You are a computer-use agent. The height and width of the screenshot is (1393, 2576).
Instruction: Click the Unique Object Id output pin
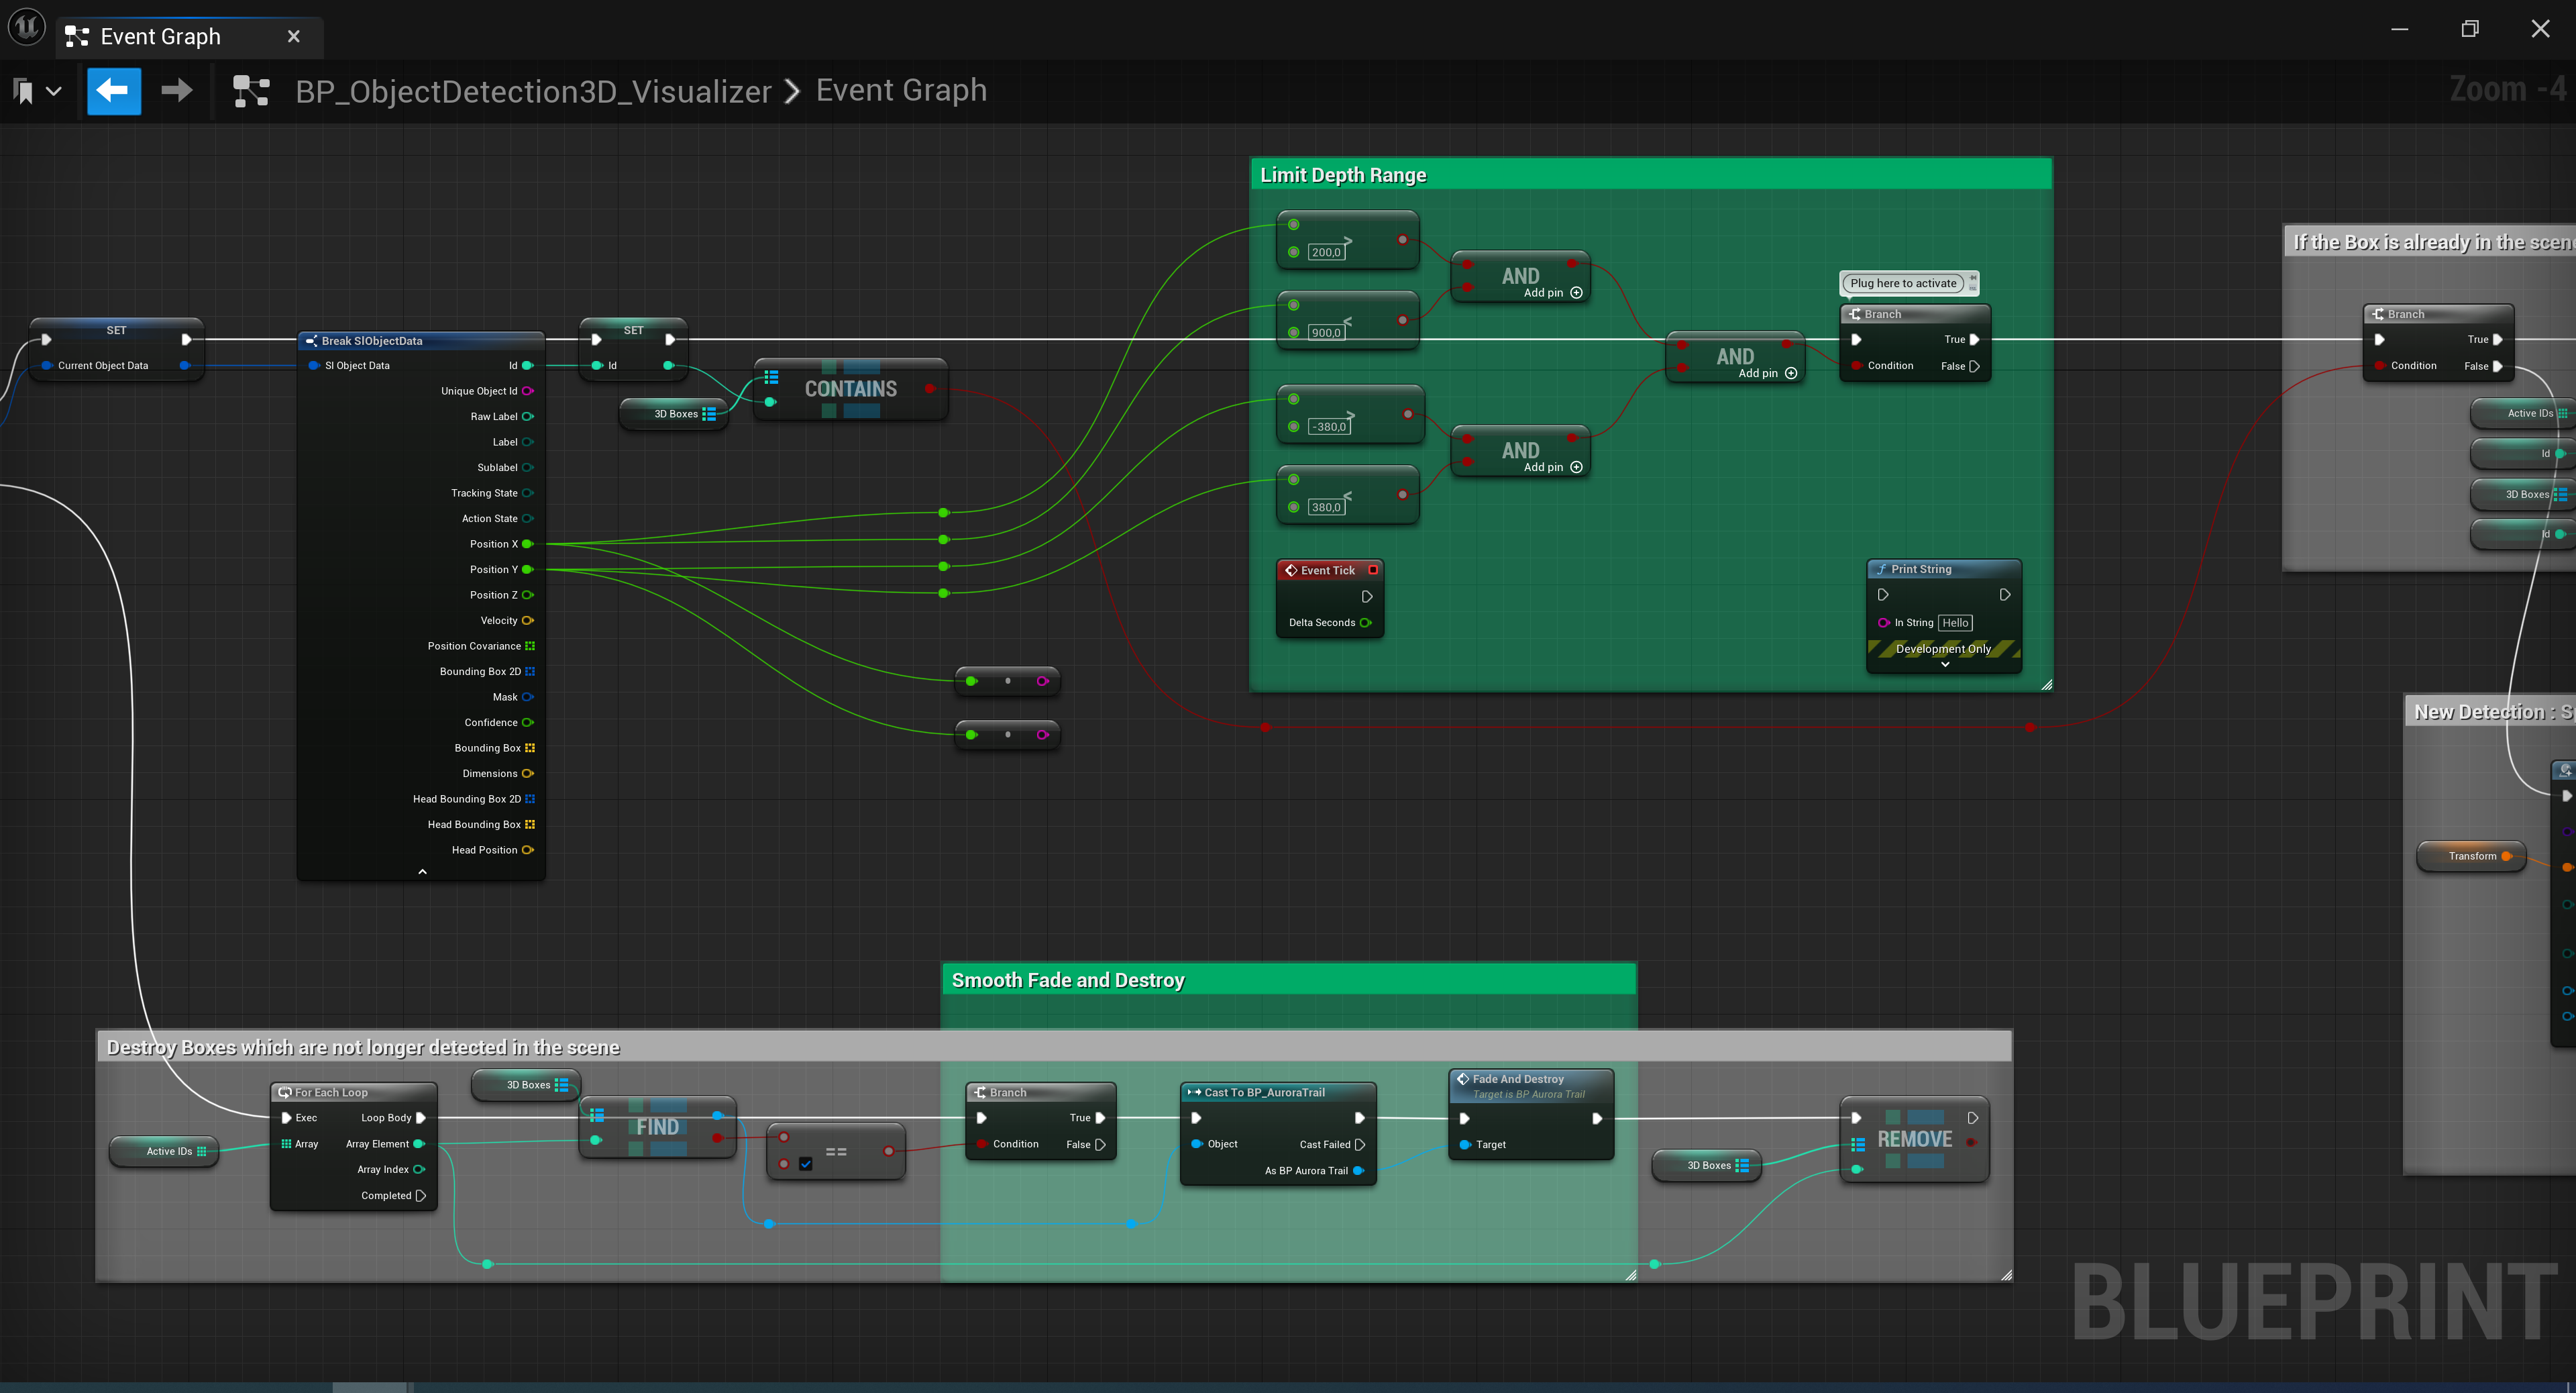pos(527,391)
